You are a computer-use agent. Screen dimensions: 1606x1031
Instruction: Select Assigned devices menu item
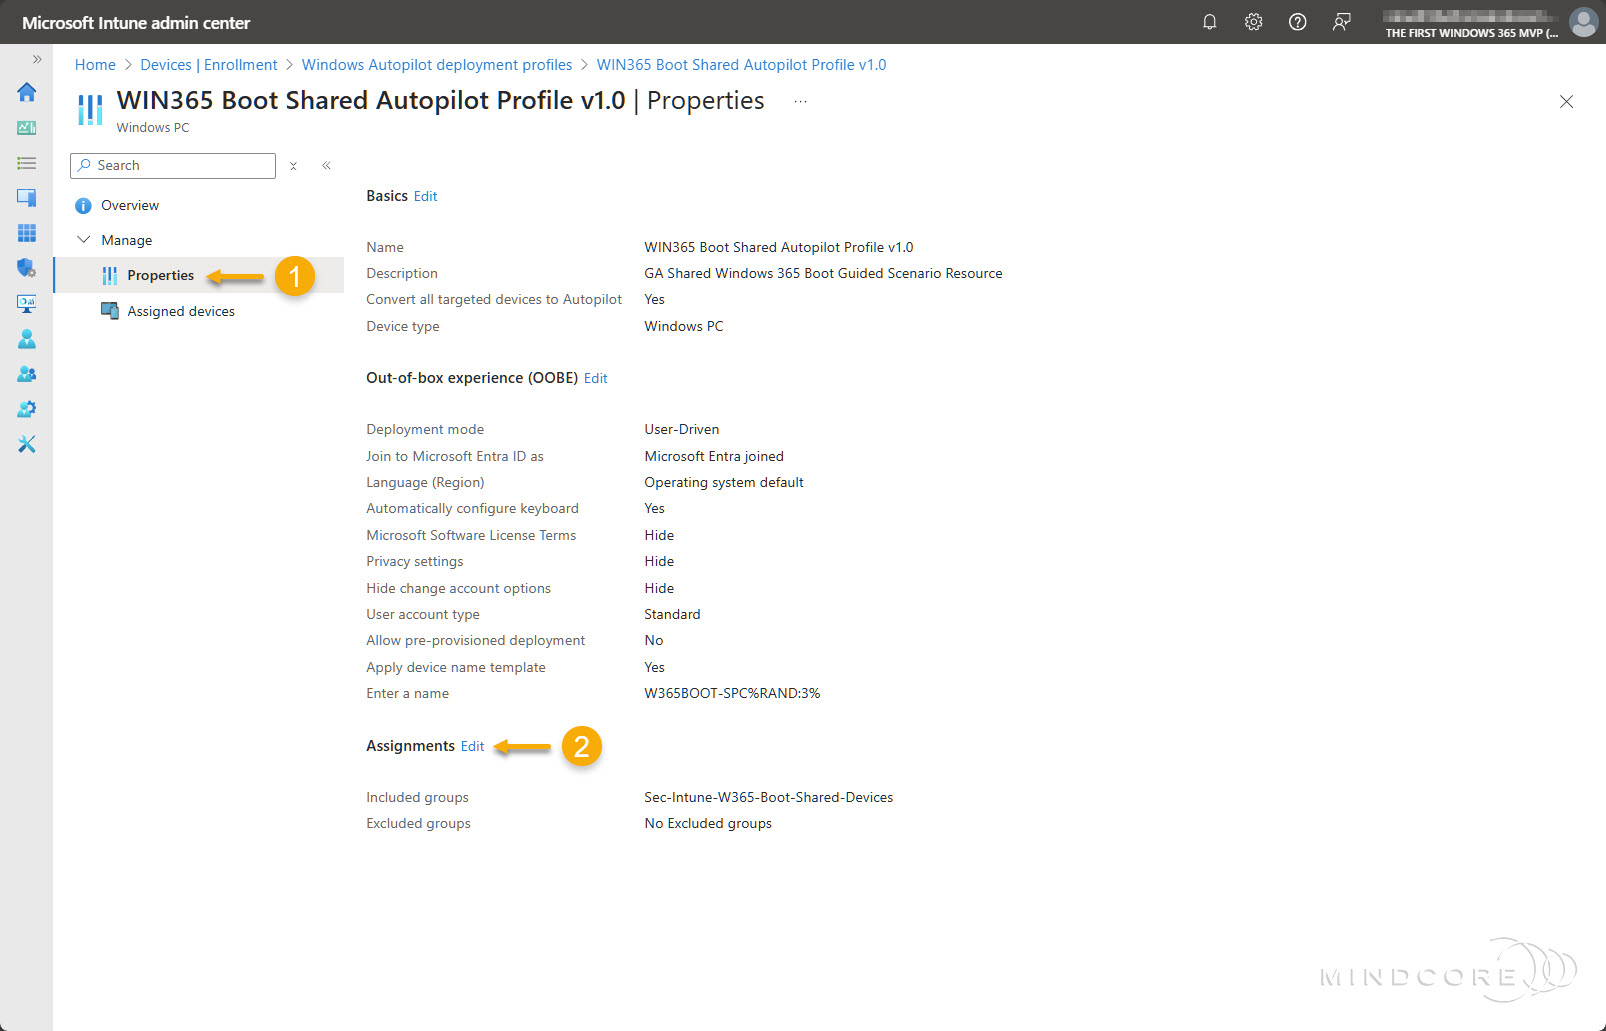[181, 311]
